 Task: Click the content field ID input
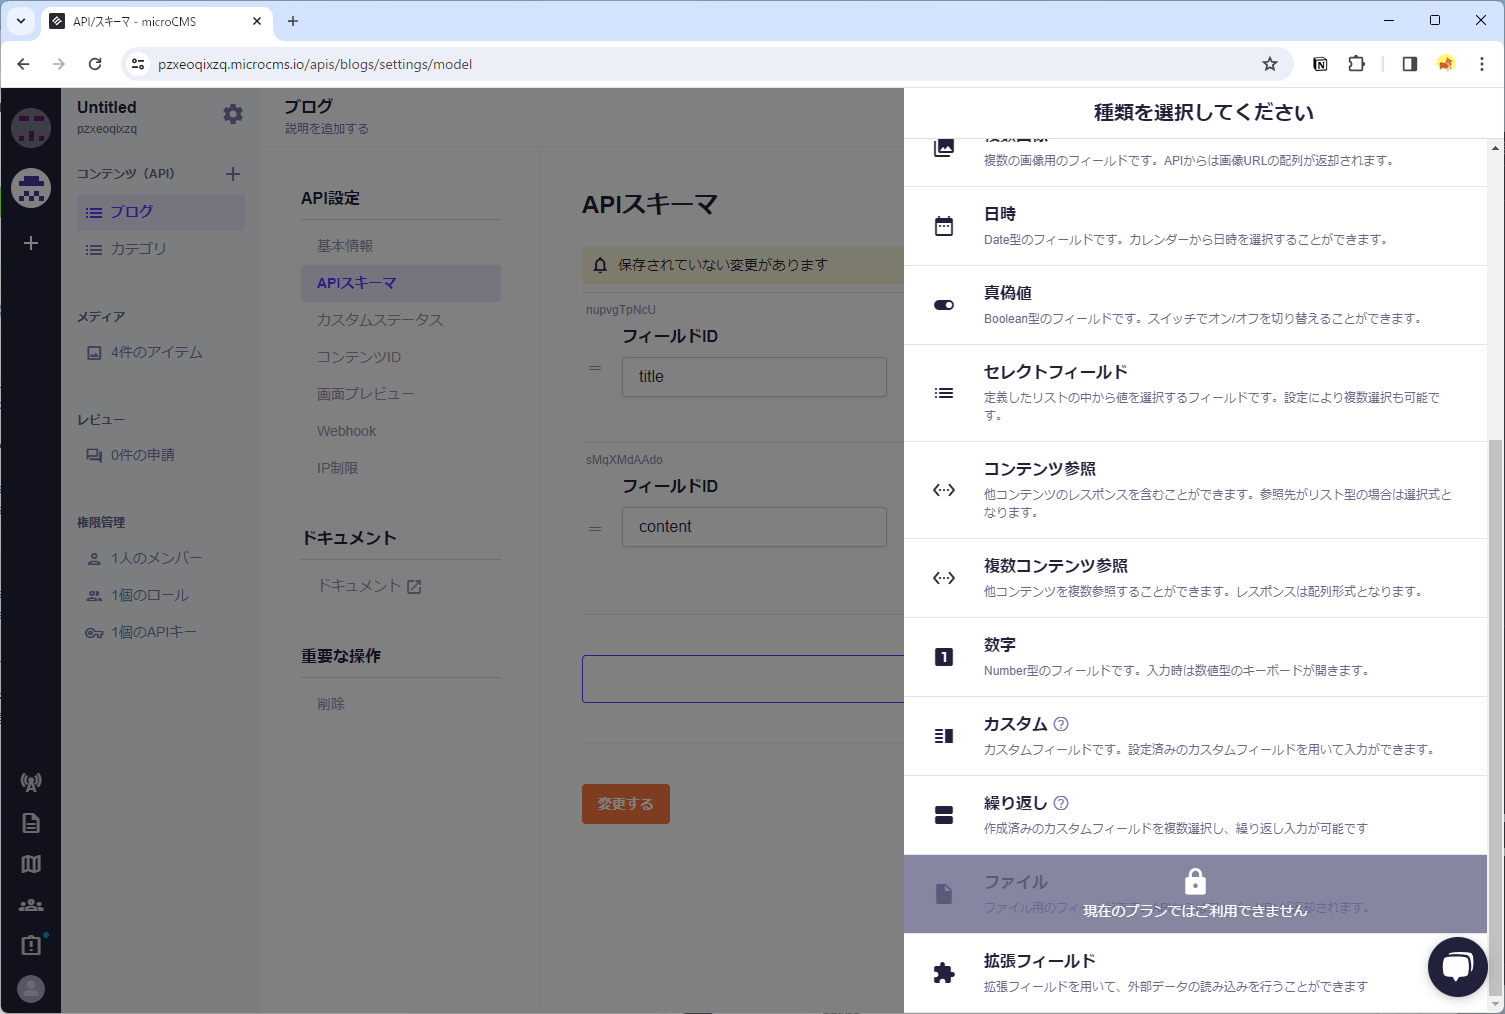coord(754,527)
